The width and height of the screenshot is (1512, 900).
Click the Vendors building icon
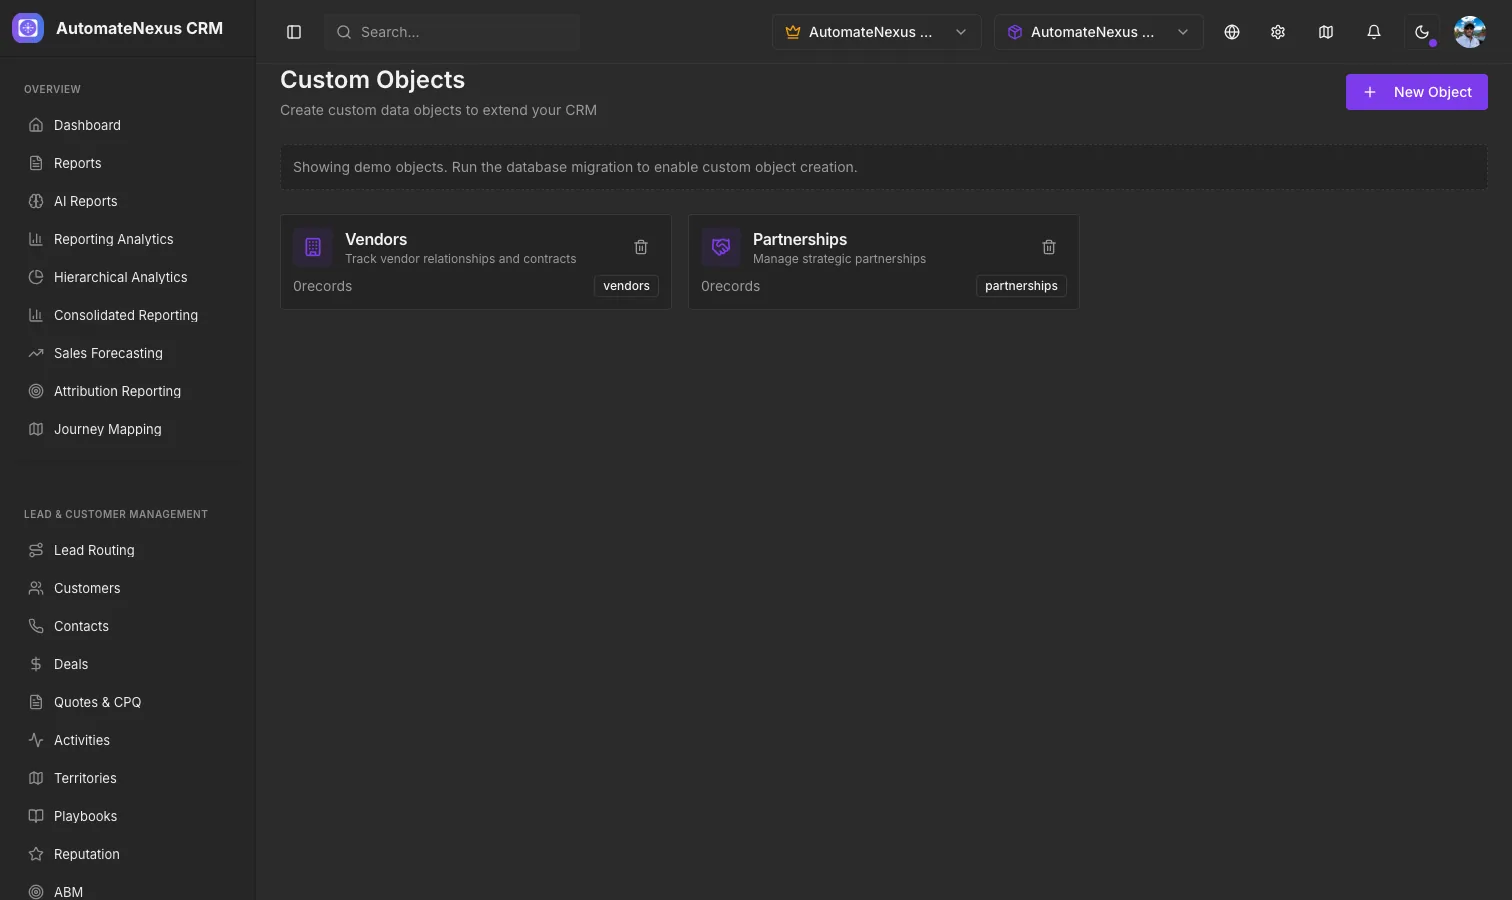point(313,247)
